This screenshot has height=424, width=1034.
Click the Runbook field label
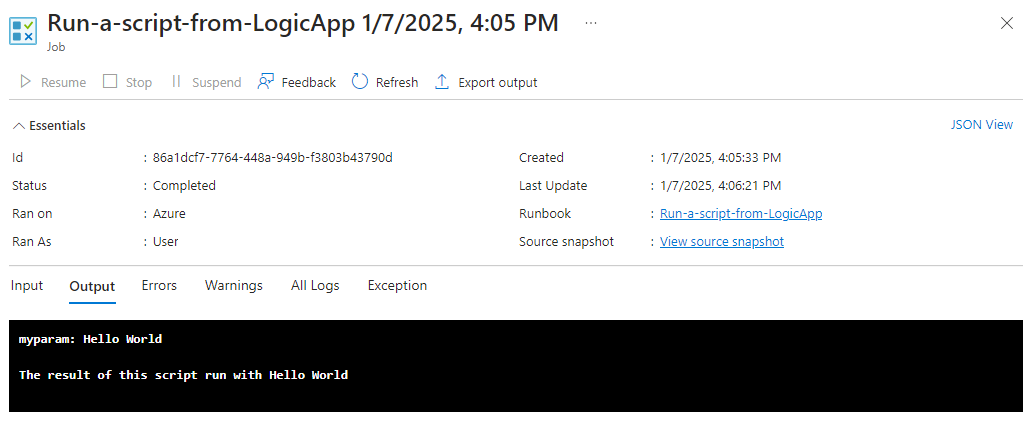click(545, 214)
